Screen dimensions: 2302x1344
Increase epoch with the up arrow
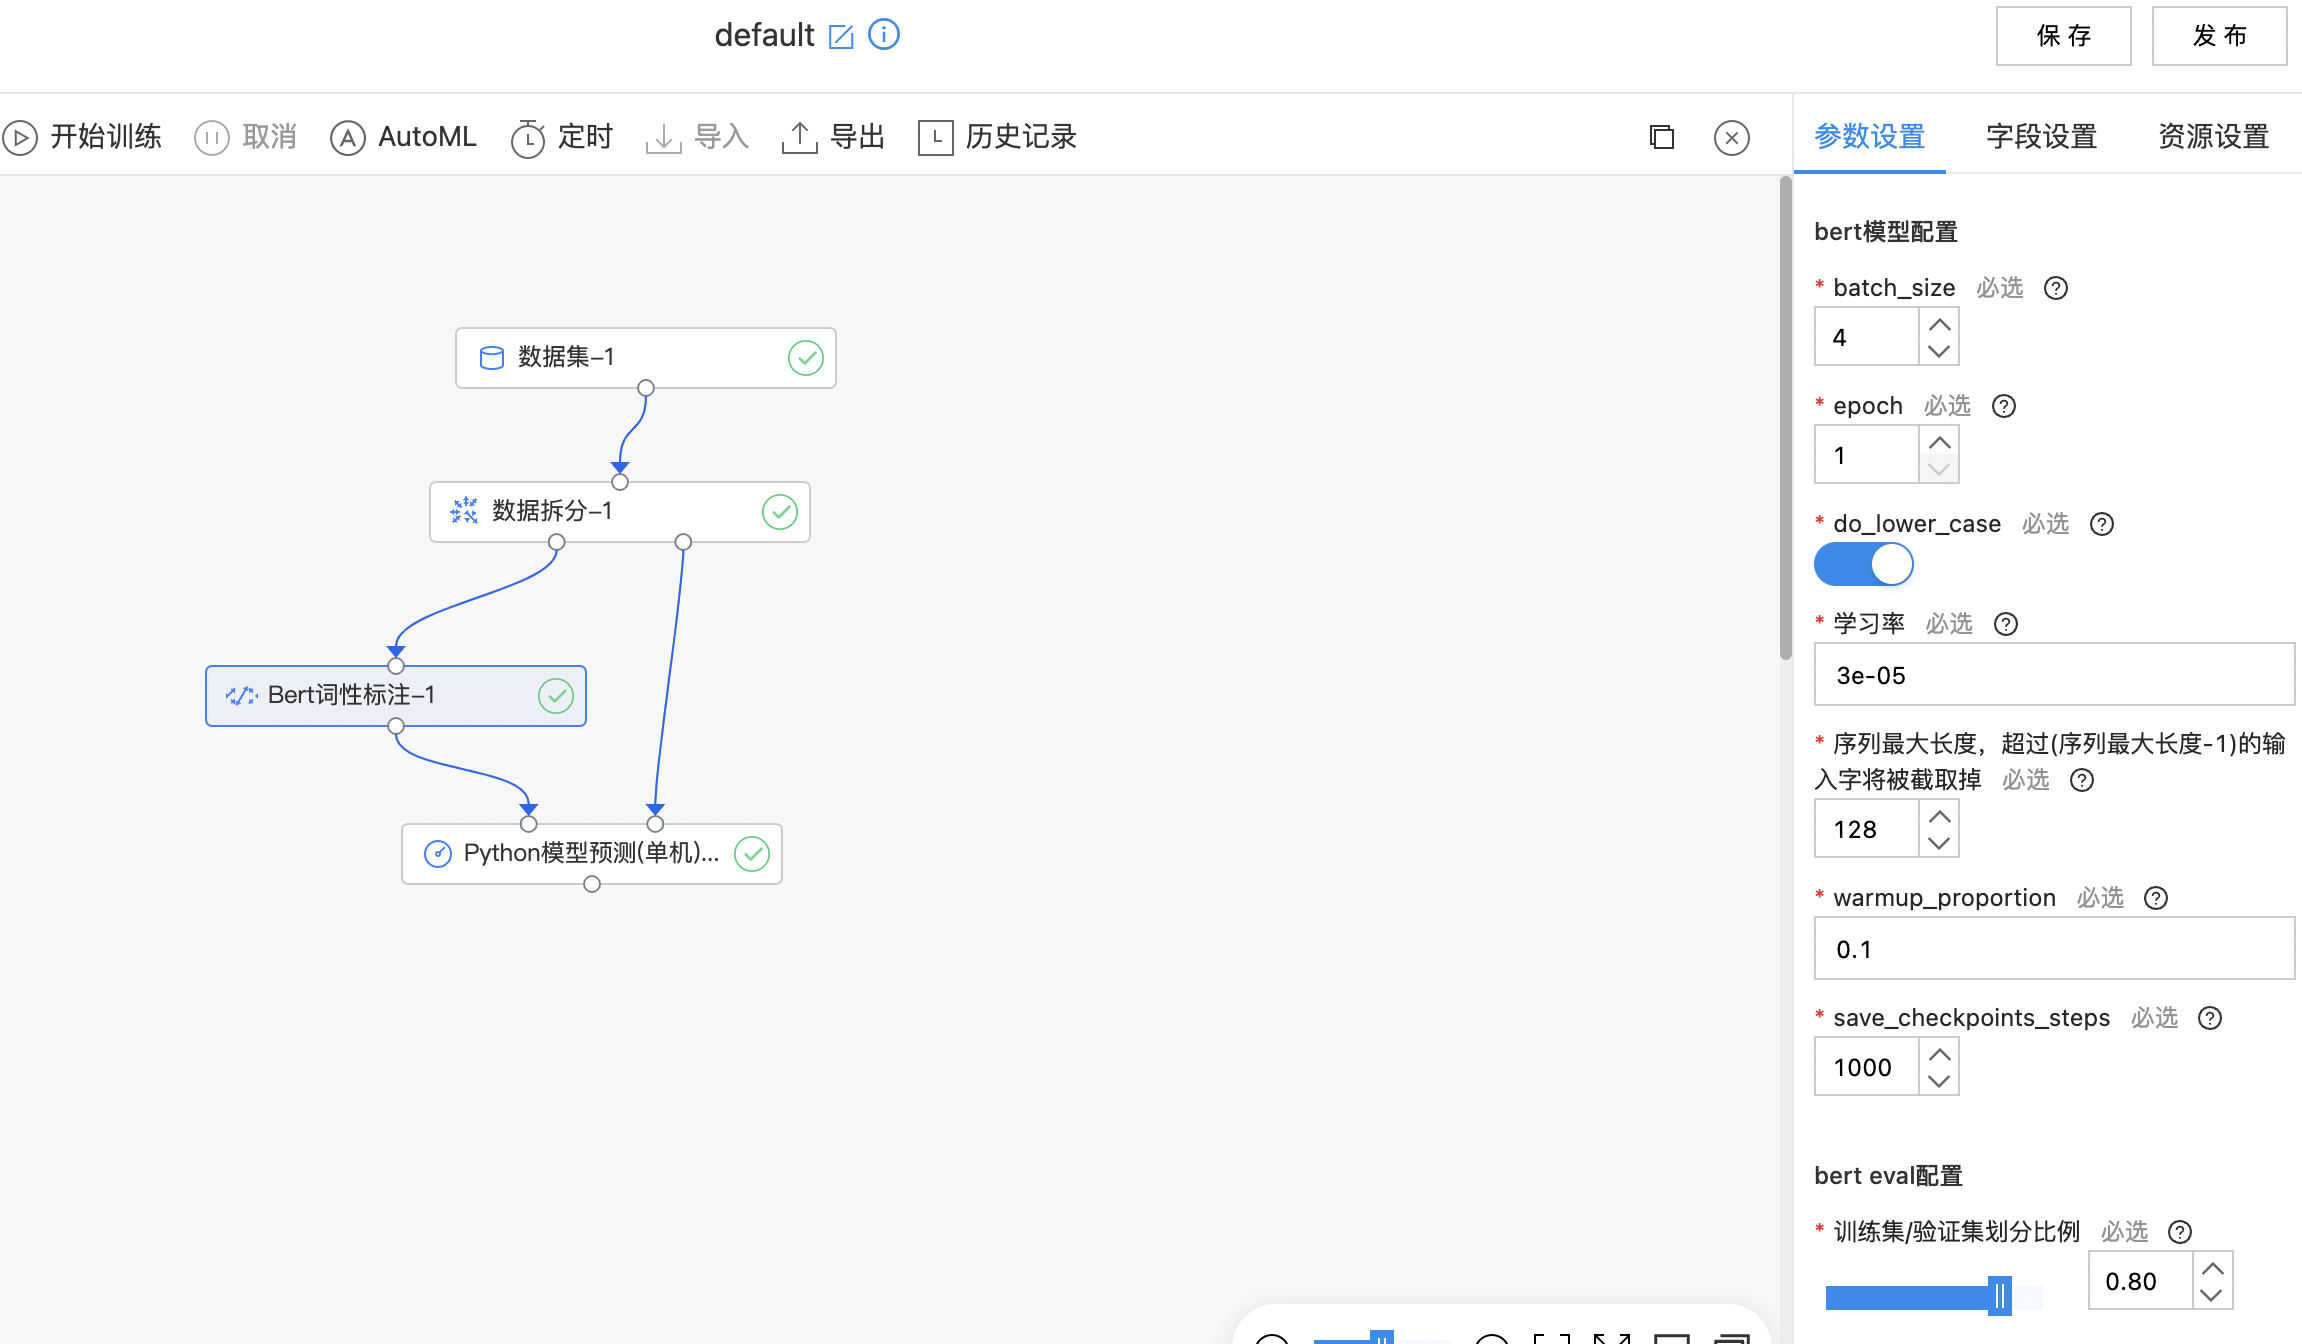click(x=1939, y=442)
